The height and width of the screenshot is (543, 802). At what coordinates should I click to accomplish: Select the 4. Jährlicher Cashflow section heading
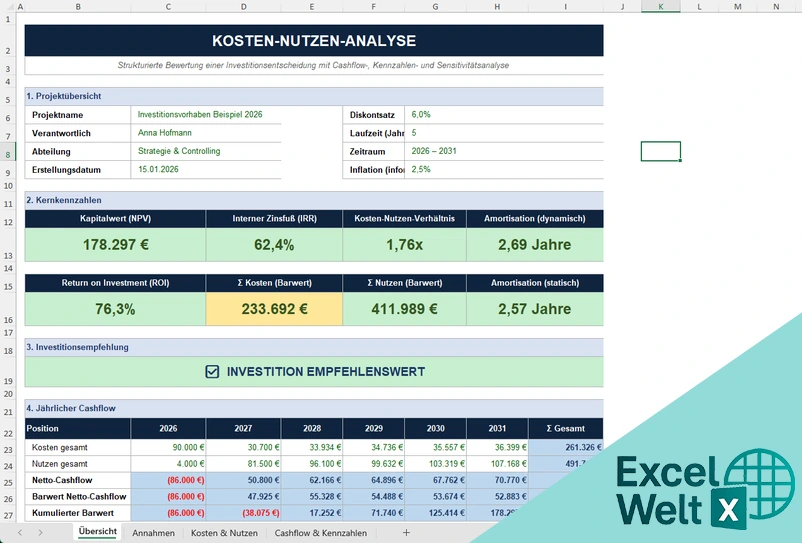click(x=314, y=409)
